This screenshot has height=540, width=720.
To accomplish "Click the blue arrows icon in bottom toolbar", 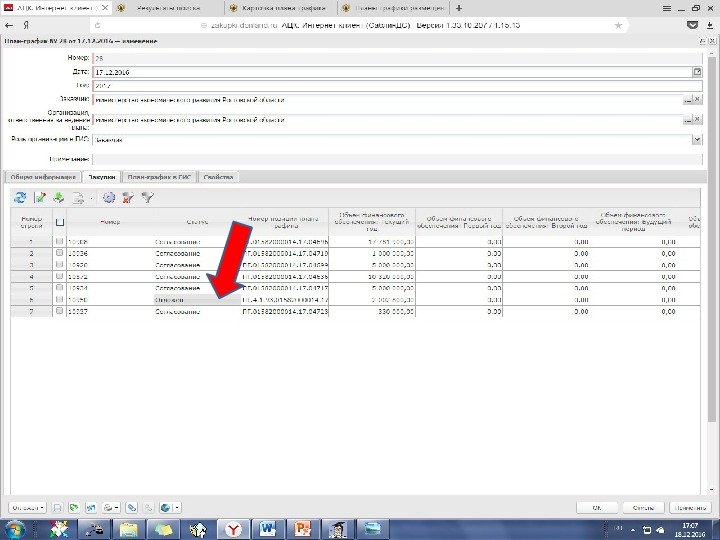I will click(x=91, y=507).
